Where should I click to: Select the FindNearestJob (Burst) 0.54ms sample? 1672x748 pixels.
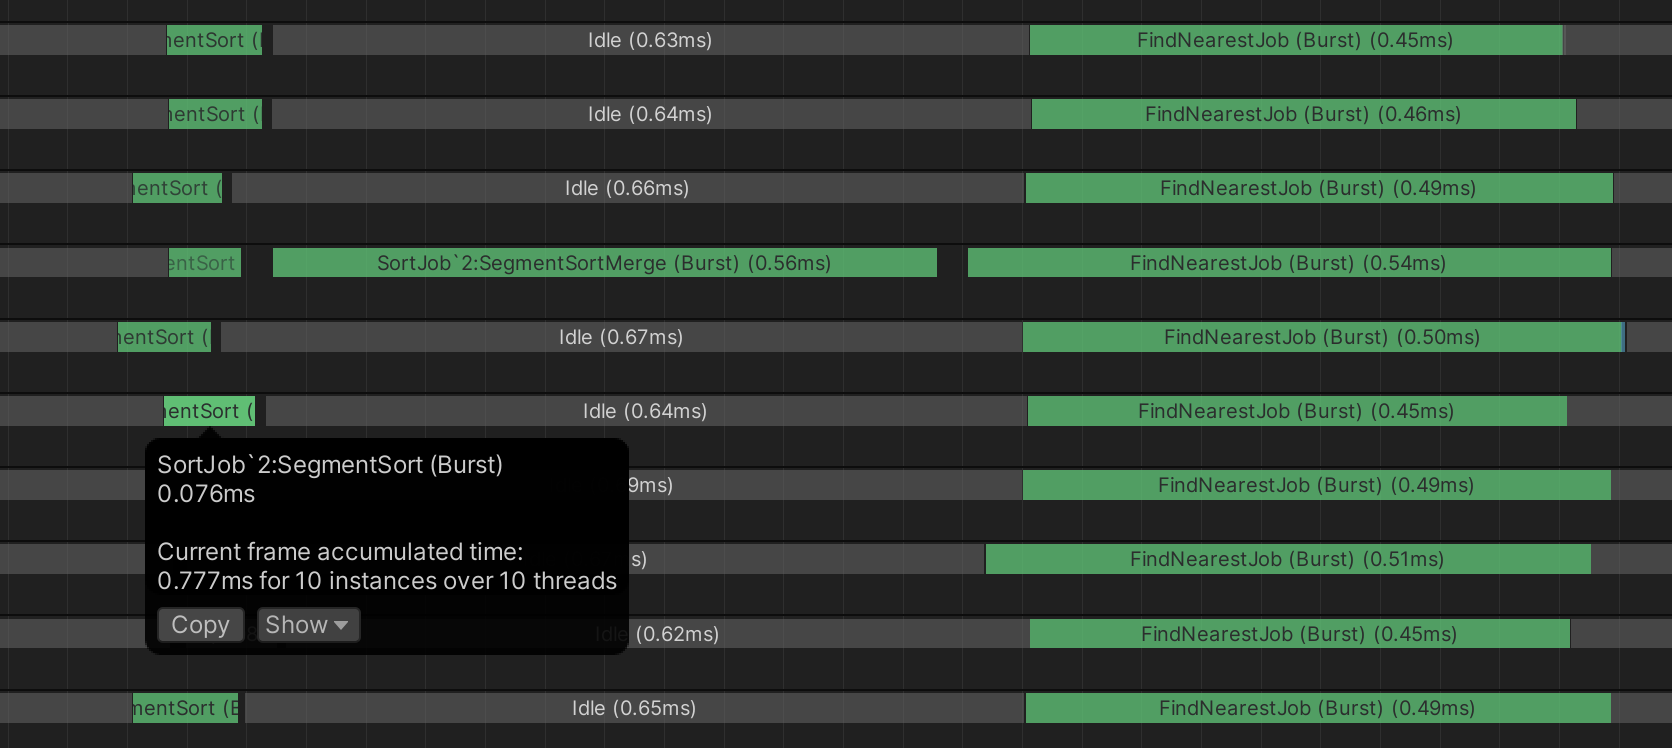coord(1288,263)
